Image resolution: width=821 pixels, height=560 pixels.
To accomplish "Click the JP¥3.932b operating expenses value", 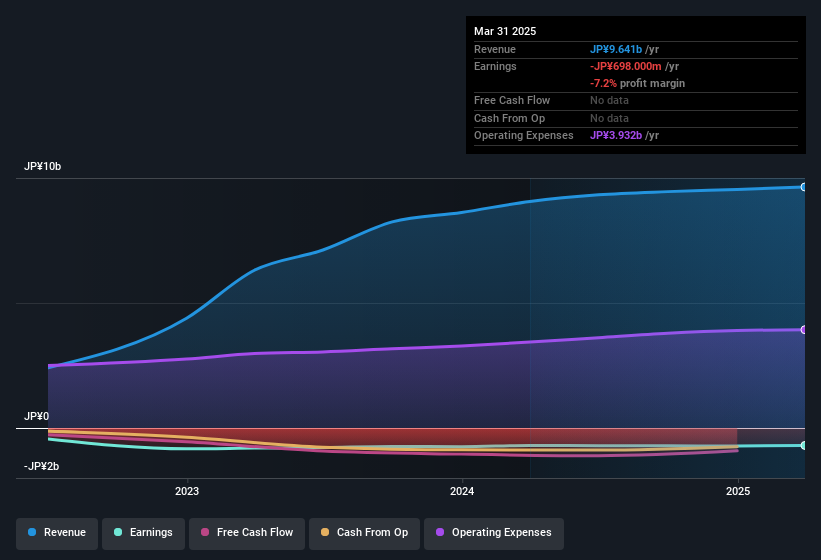I will (616, 135).
